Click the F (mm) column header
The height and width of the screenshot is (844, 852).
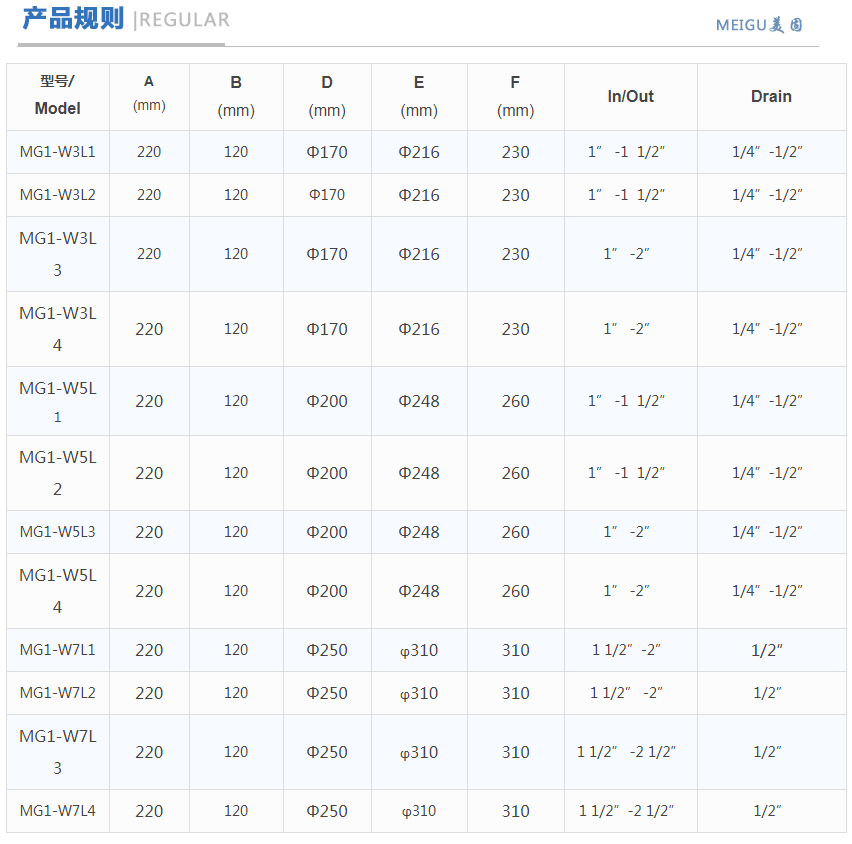515,96
